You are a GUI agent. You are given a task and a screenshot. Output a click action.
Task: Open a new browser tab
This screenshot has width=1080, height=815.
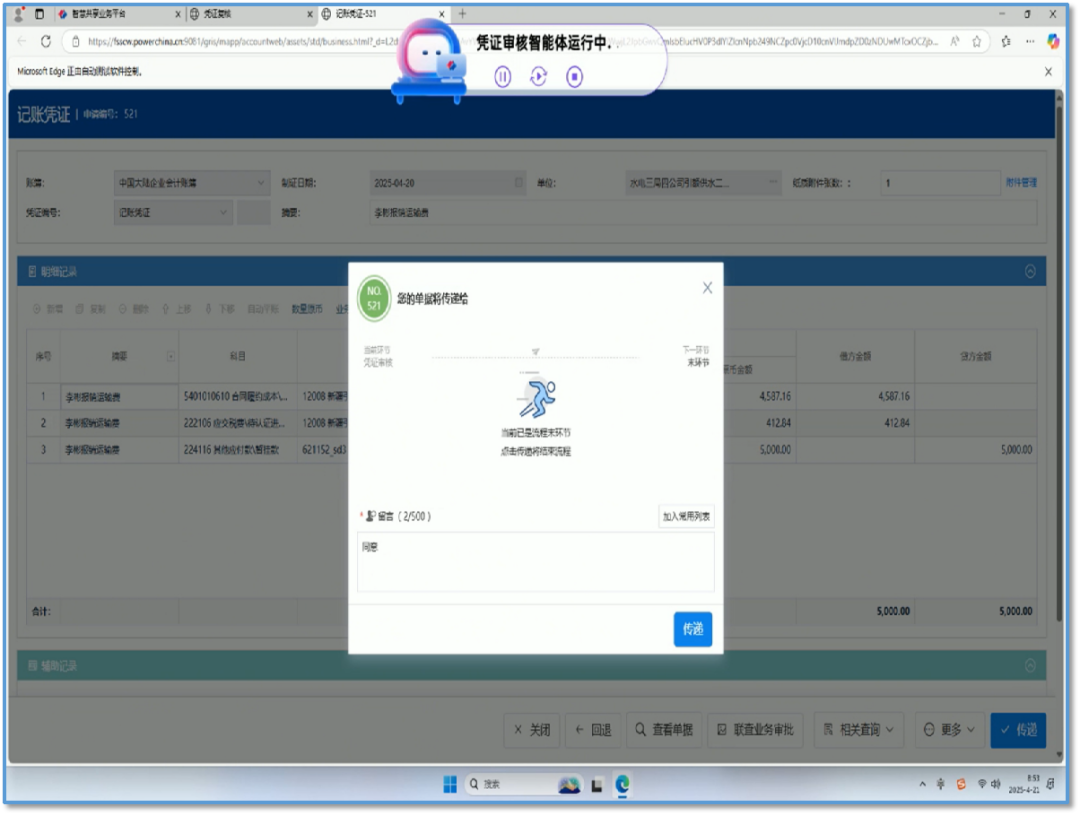point(462,14)
